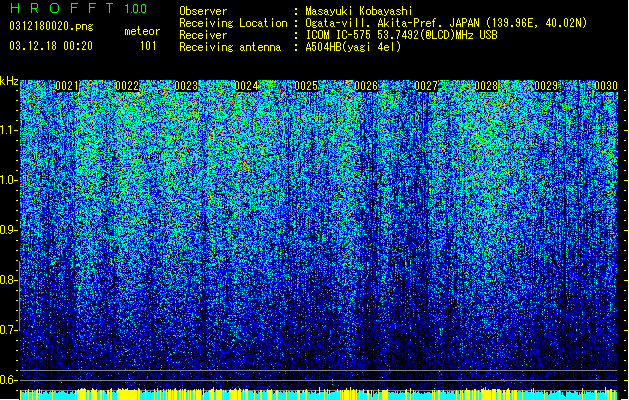This screenshot has height=400, width=629.
Task: Click the 0029 time marker
Action: [x=546, y=86]
